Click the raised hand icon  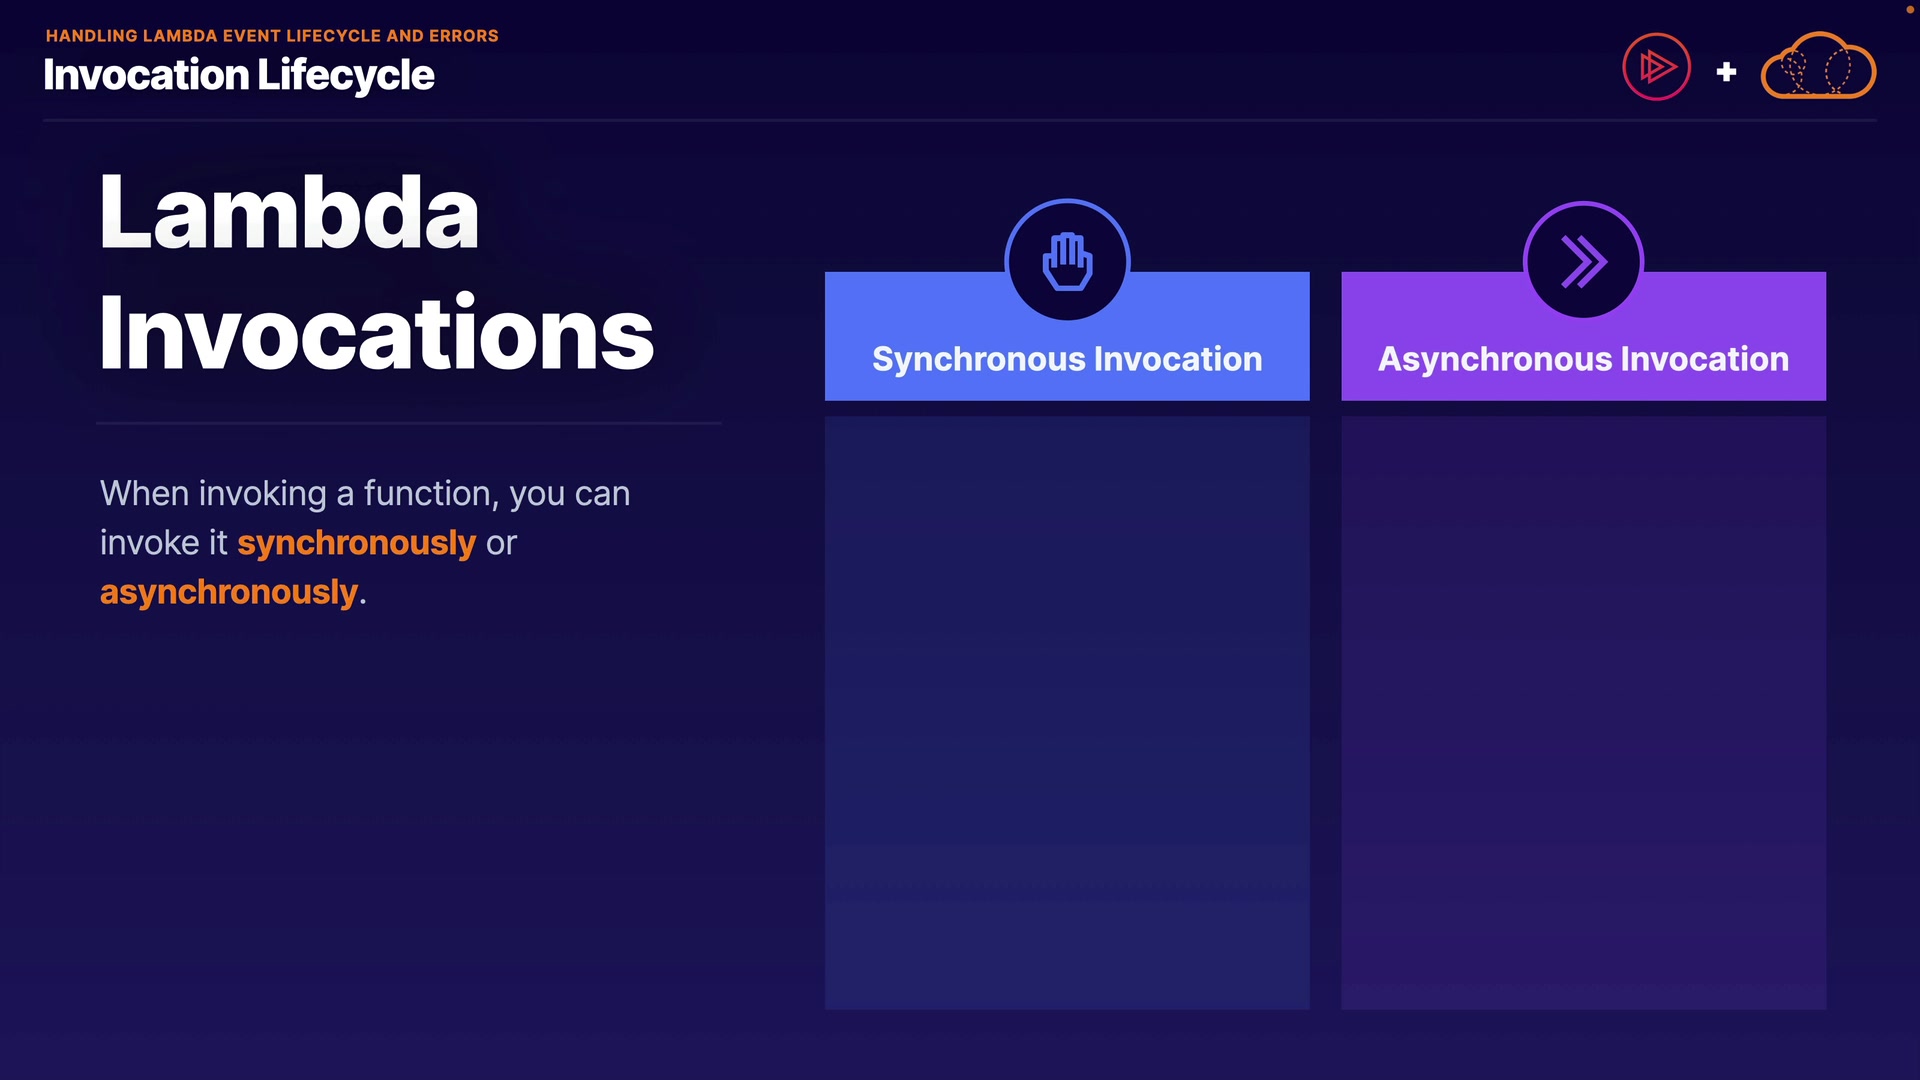pyautogui.click(x=1067, y=262)
